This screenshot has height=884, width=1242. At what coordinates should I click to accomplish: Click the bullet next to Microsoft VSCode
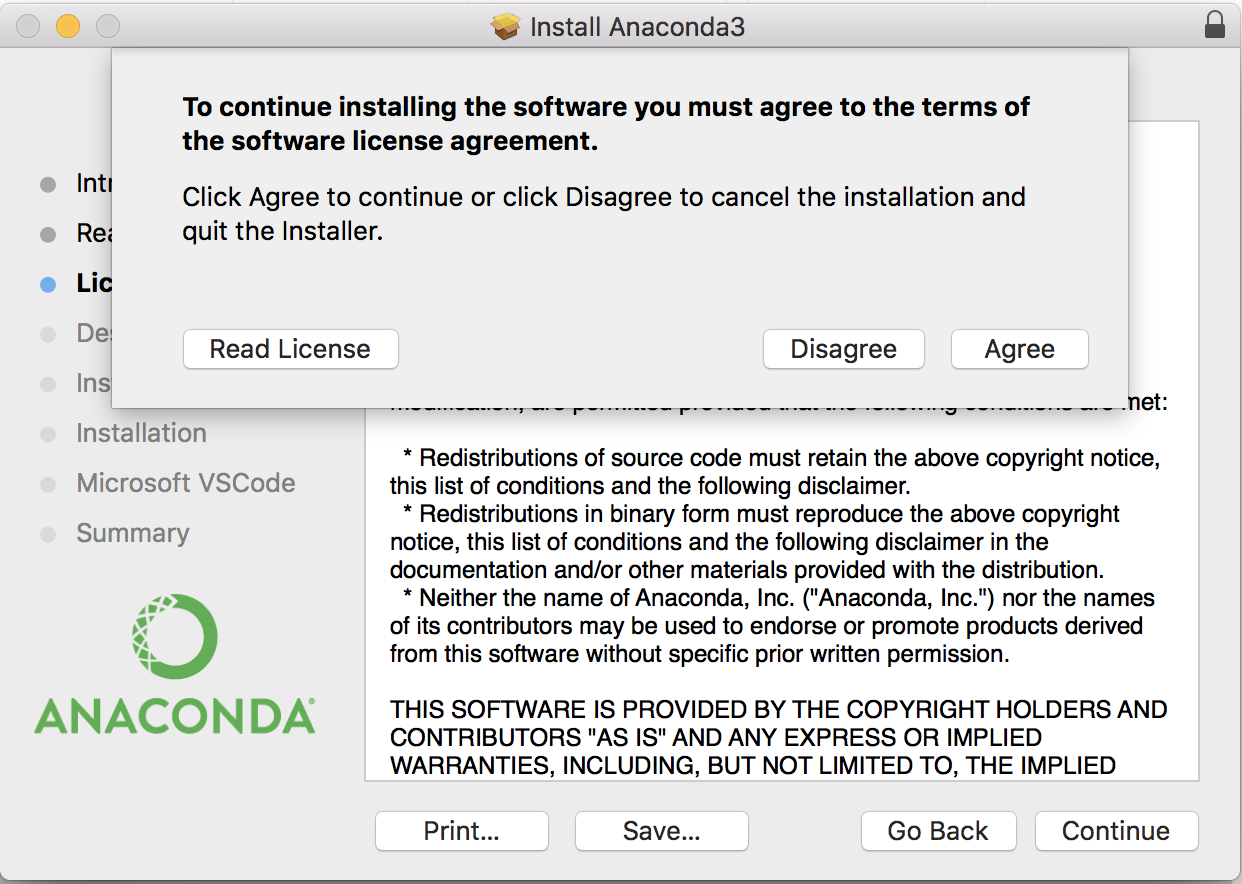[x=48, y=485]
